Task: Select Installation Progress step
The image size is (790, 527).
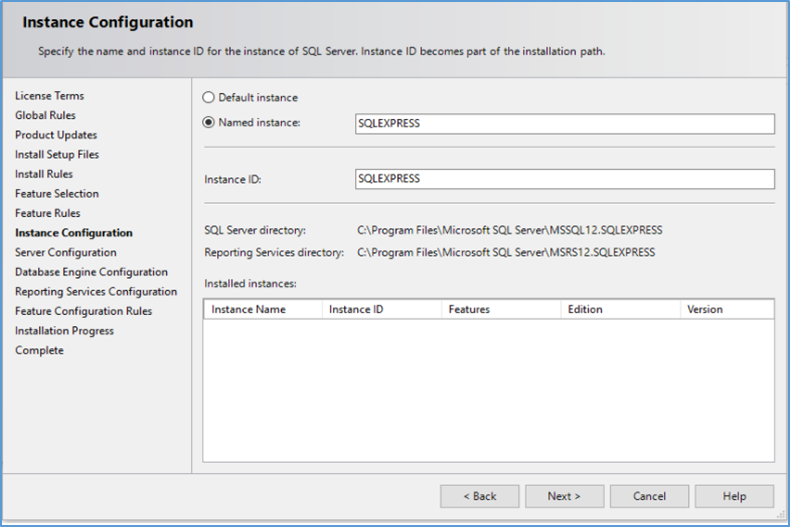Action: coord(64,331)
